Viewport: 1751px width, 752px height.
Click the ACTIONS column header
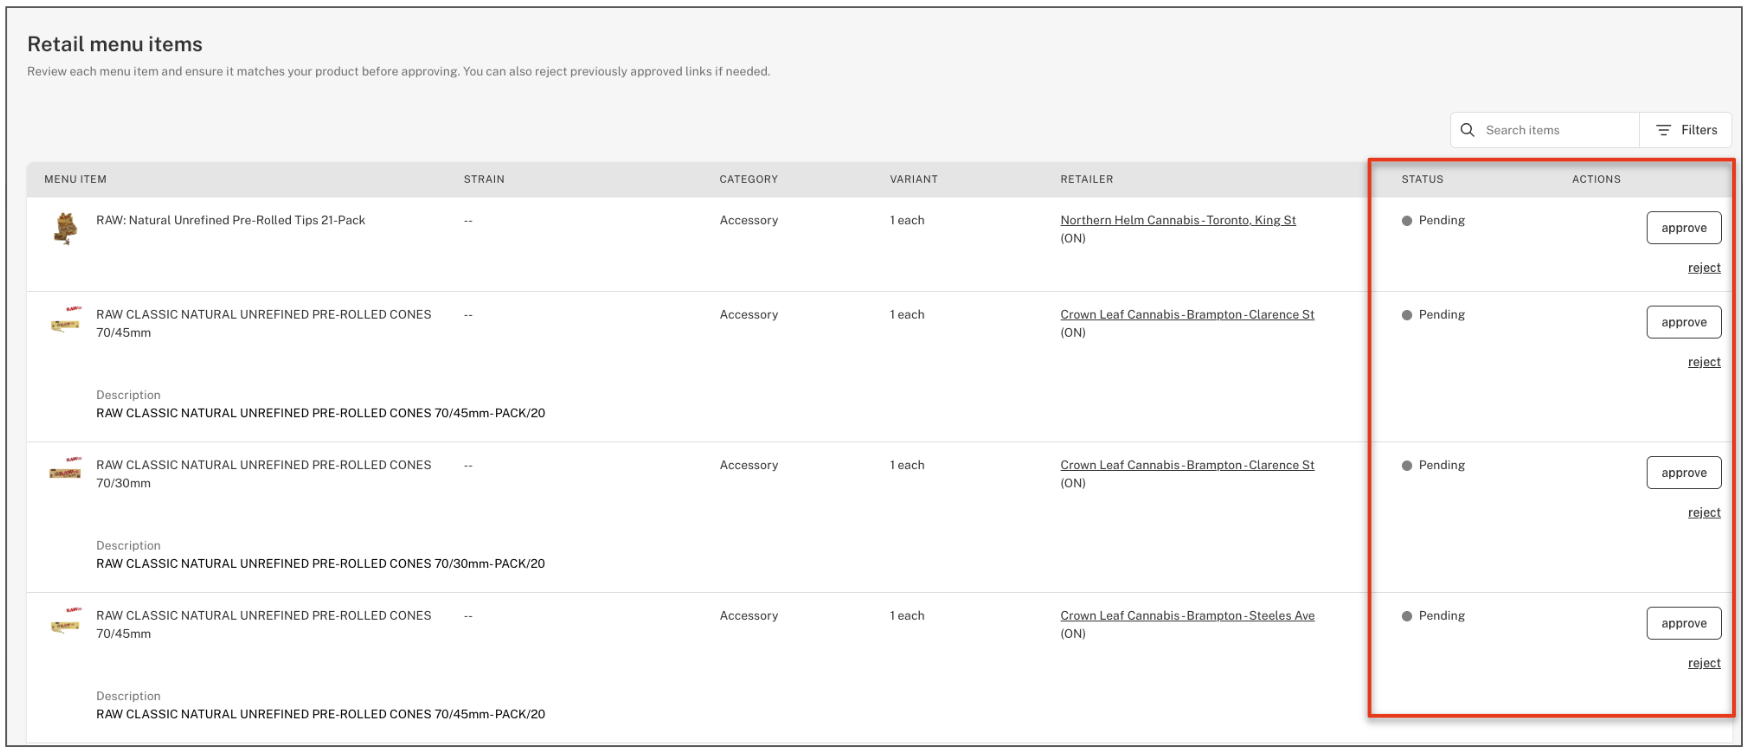[1596, 179]
